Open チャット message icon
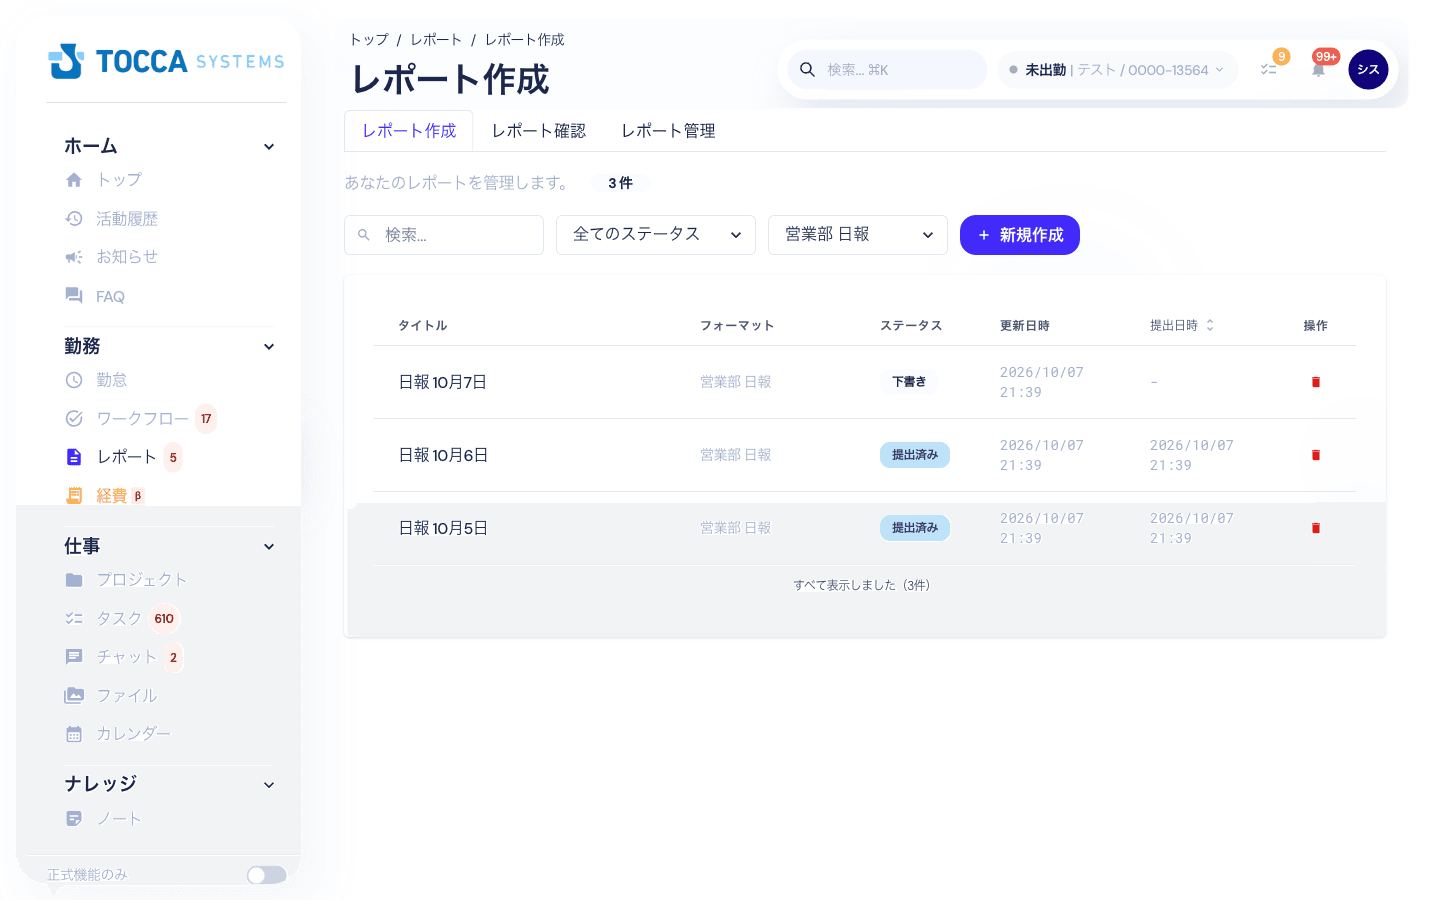Image resolution: width=1440 pixels, height=900 pixels. point(74,657)
